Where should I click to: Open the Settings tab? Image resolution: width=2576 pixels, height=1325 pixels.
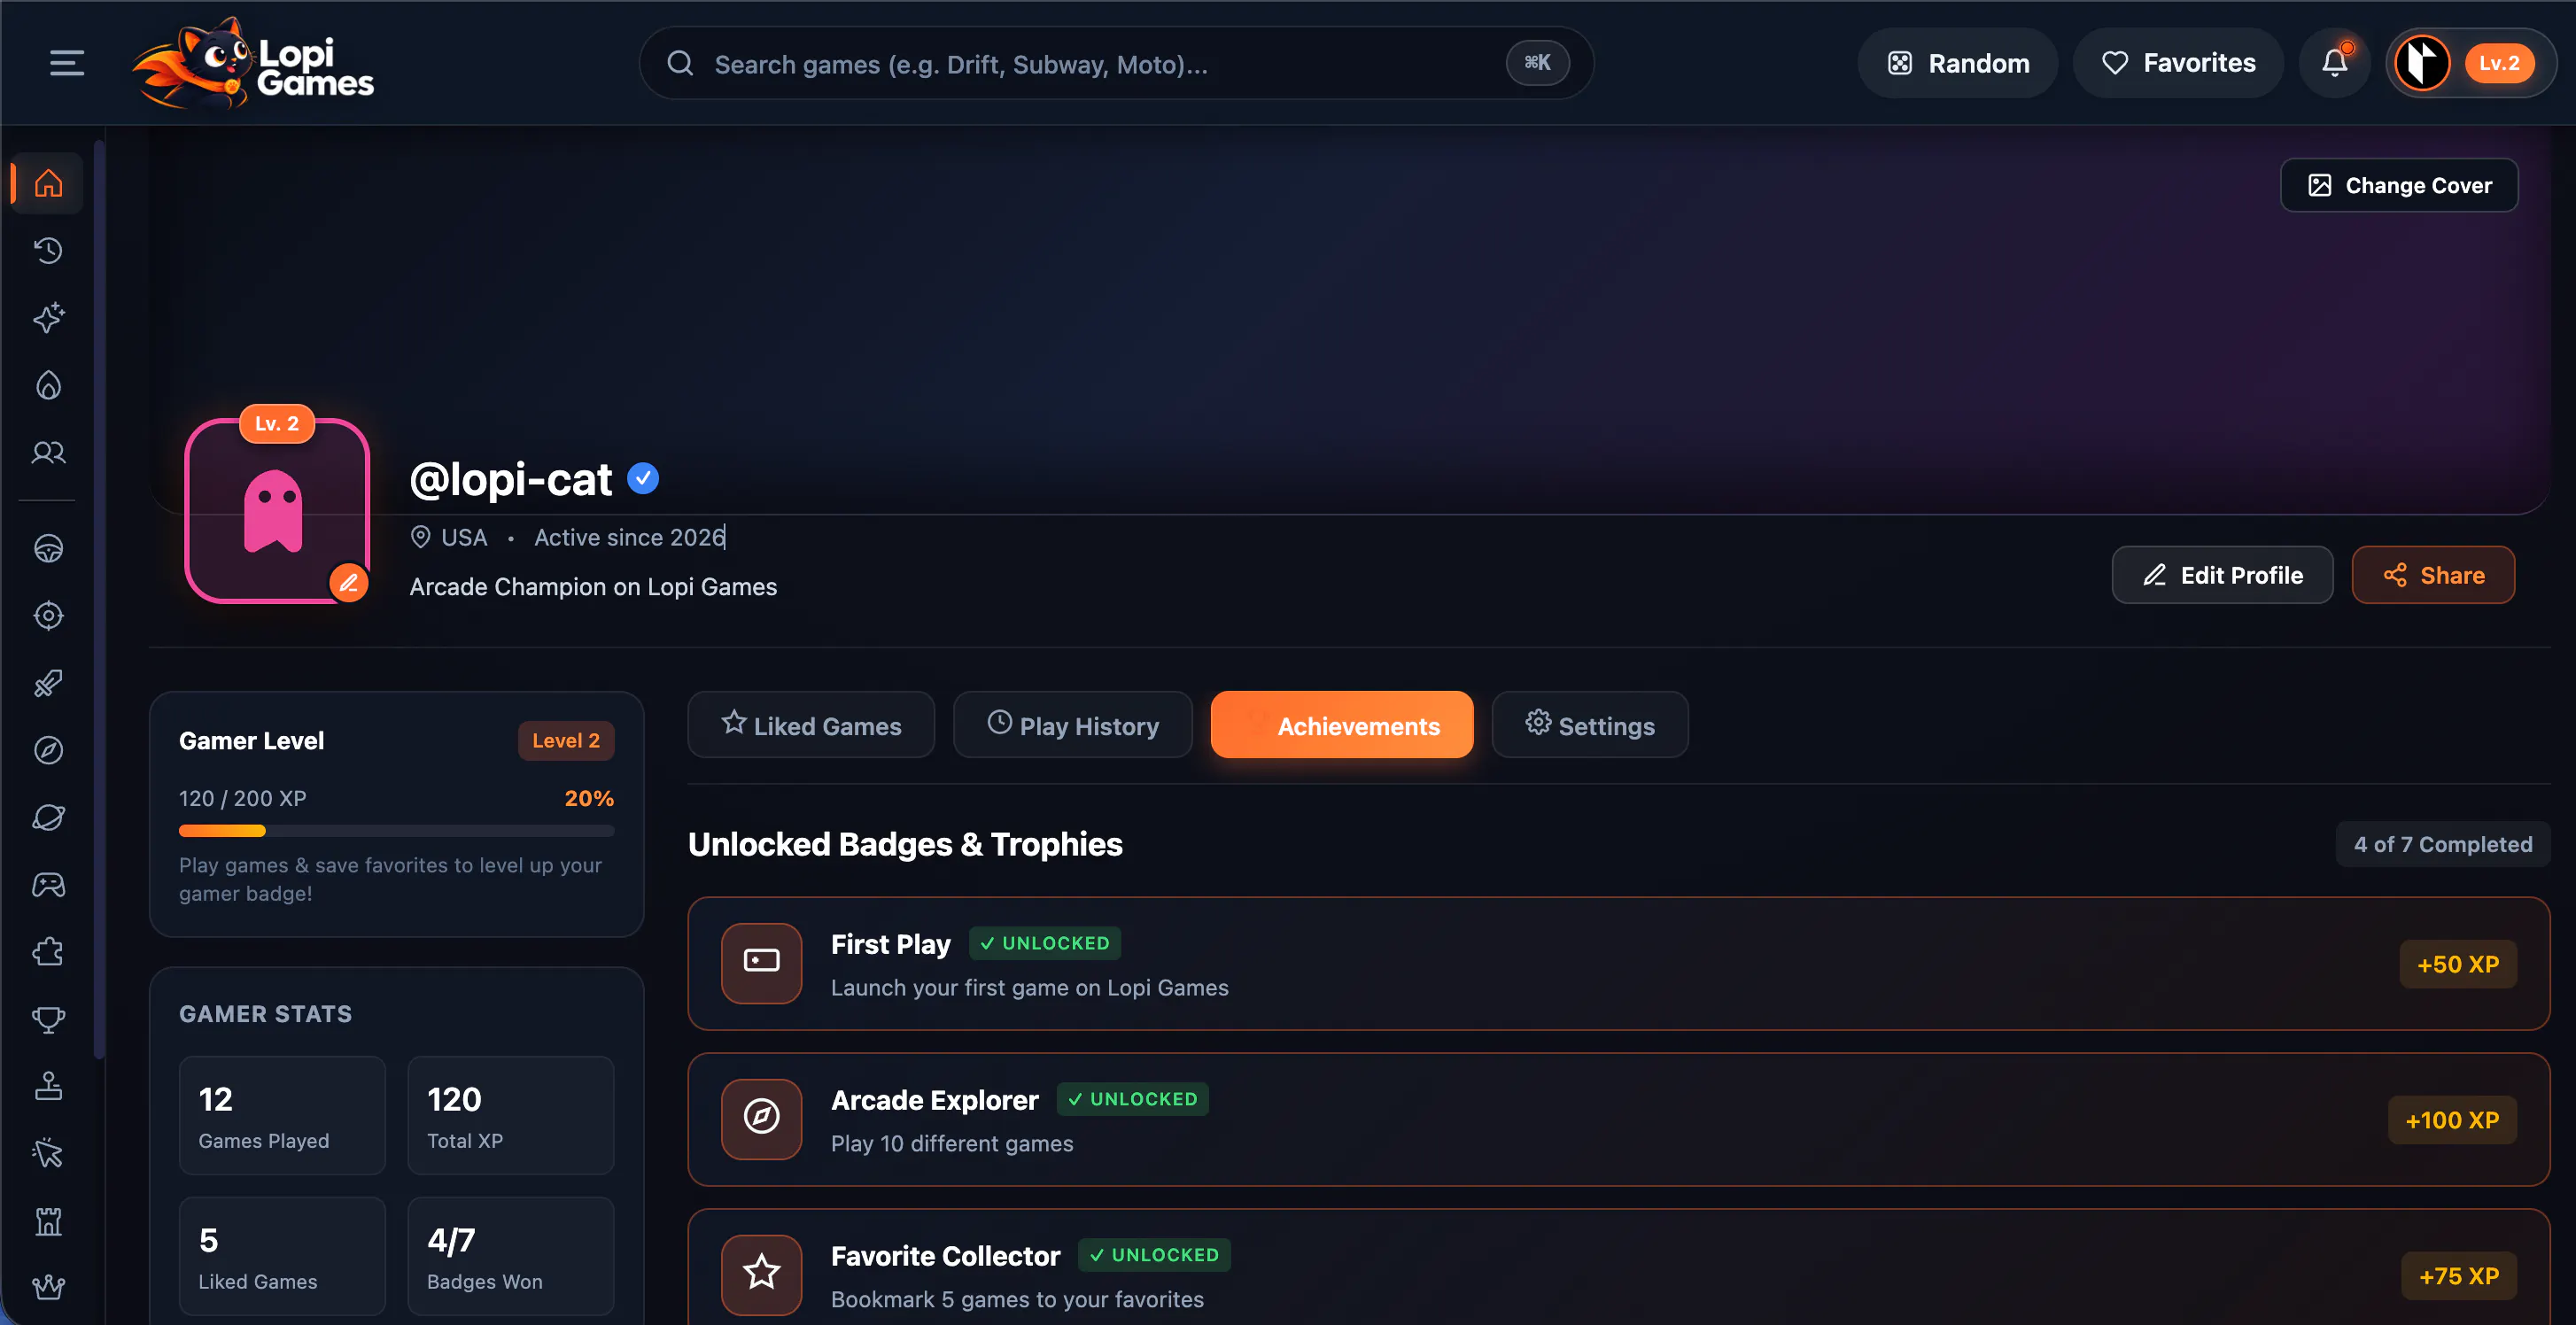point(1589,725)
